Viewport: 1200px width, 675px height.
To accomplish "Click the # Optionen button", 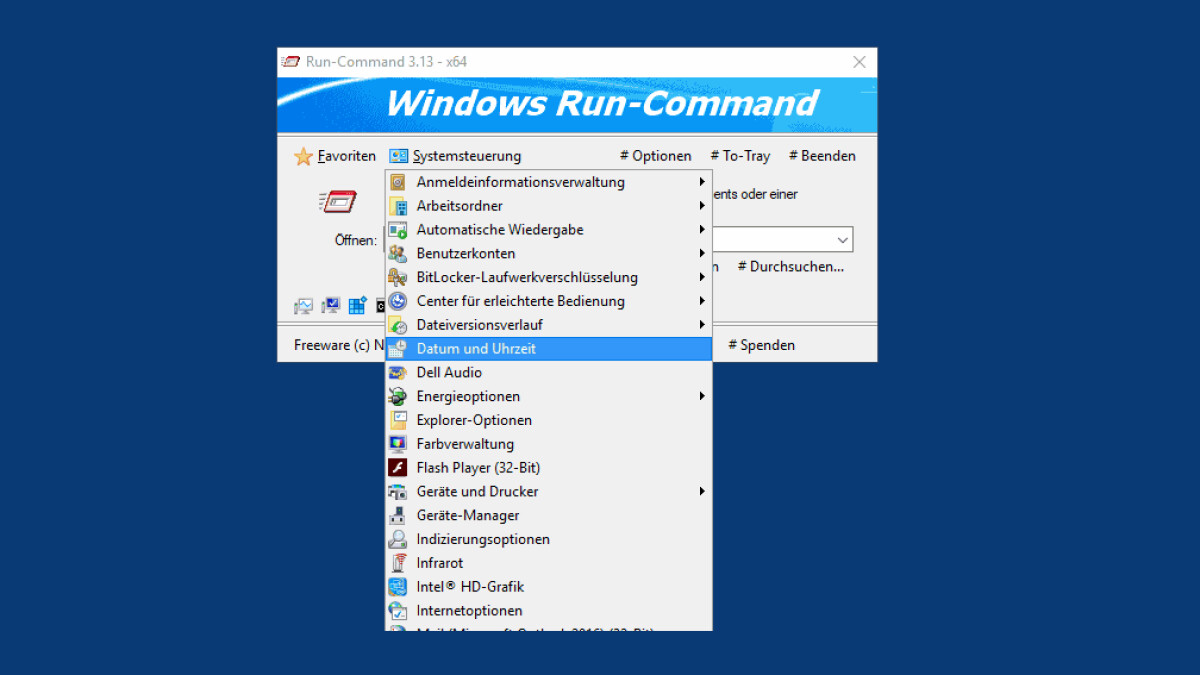I will (x=656, y=156).
